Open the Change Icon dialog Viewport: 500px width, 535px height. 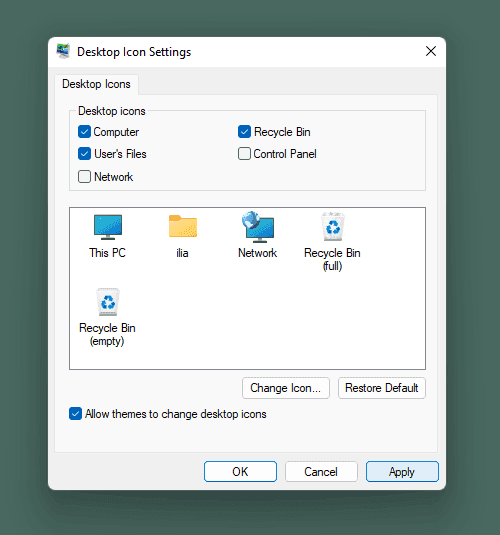point(286,388)
